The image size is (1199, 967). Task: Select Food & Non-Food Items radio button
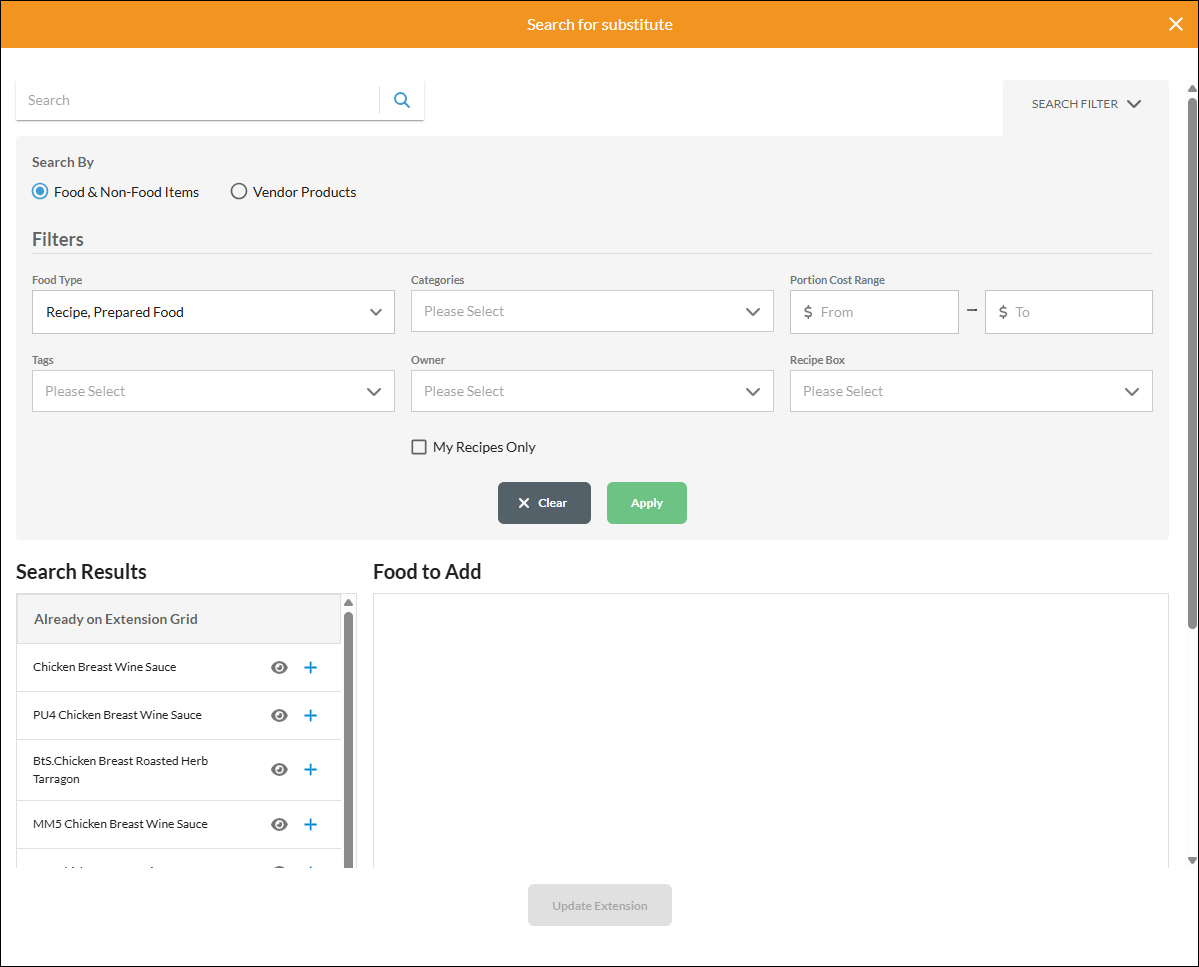(x=40, y=191)
